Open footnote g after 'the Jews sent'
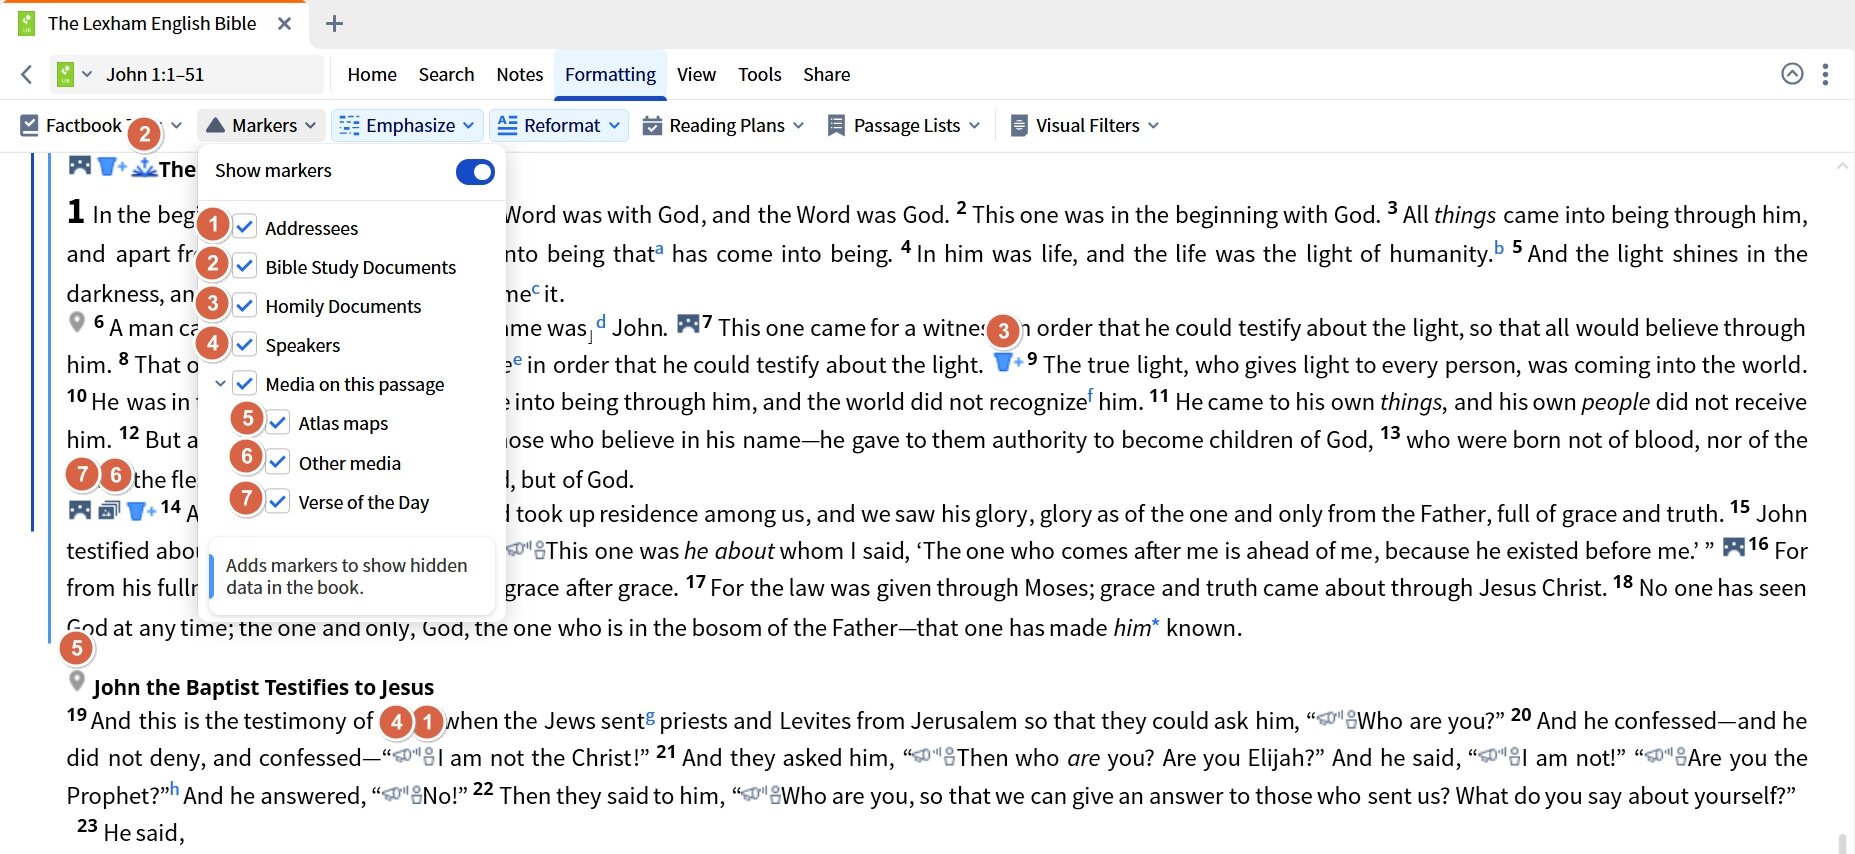1855x854 pixels. [651, 716]
